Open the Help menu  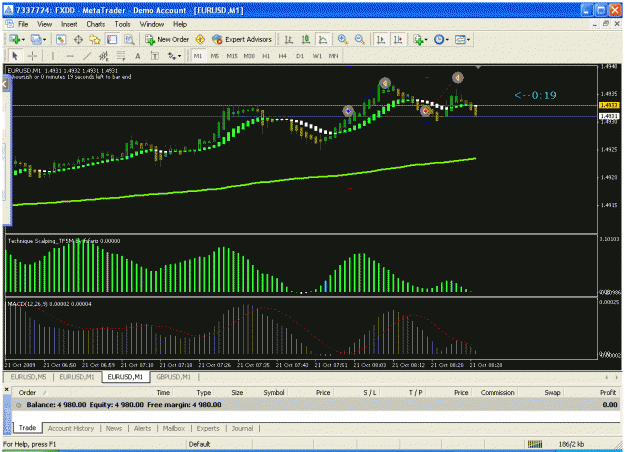(180, 24)
